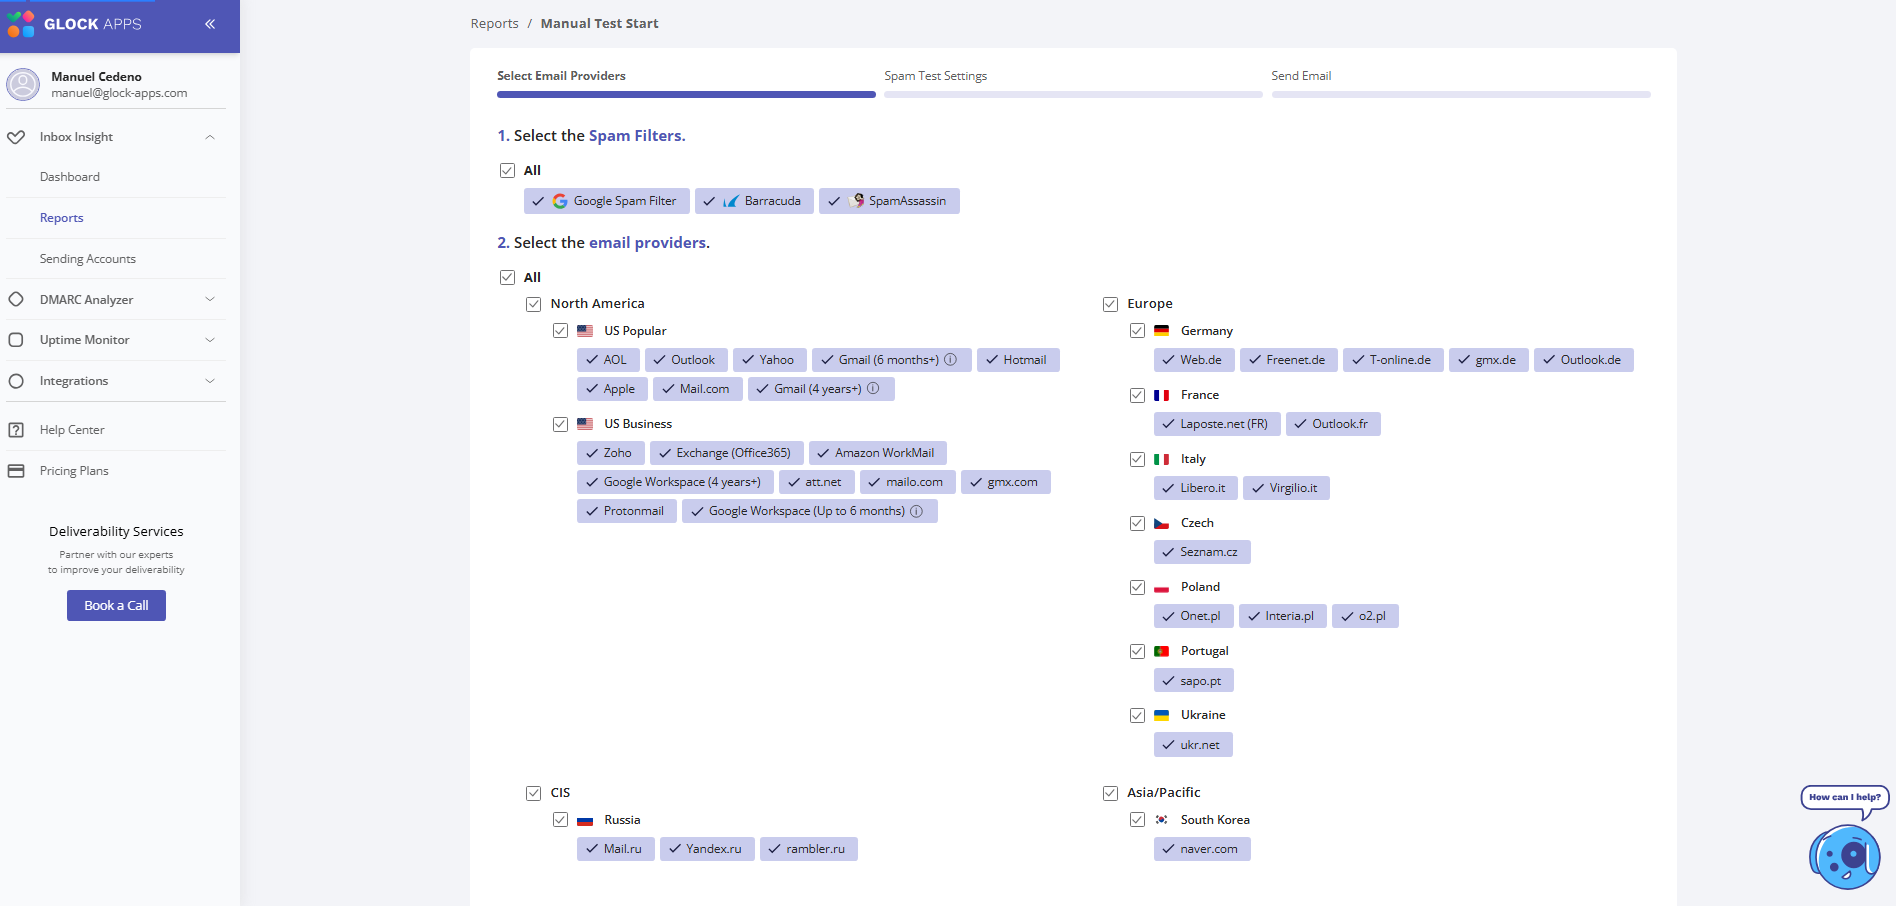Toggle the US Popular checkbox
The height and width of the screenshot is (906, 1896).
point(560,331)
